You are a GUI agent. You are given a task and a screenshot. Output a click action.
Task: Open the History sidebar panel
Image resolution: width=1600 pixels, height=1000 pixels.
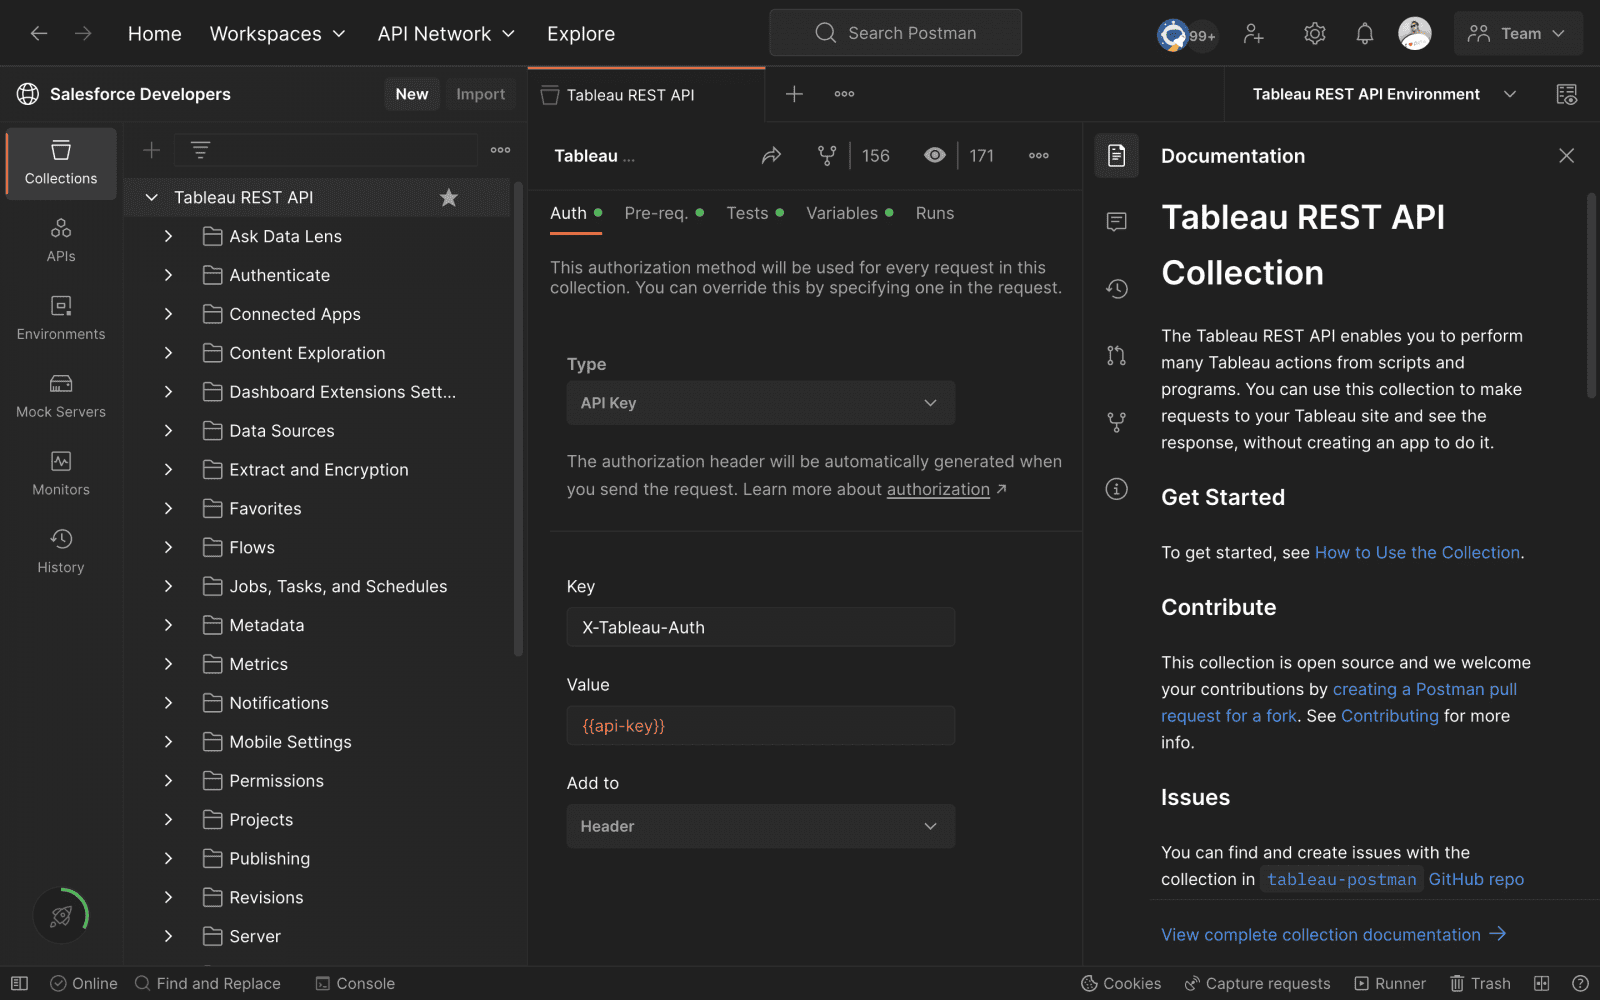point(61,552)
